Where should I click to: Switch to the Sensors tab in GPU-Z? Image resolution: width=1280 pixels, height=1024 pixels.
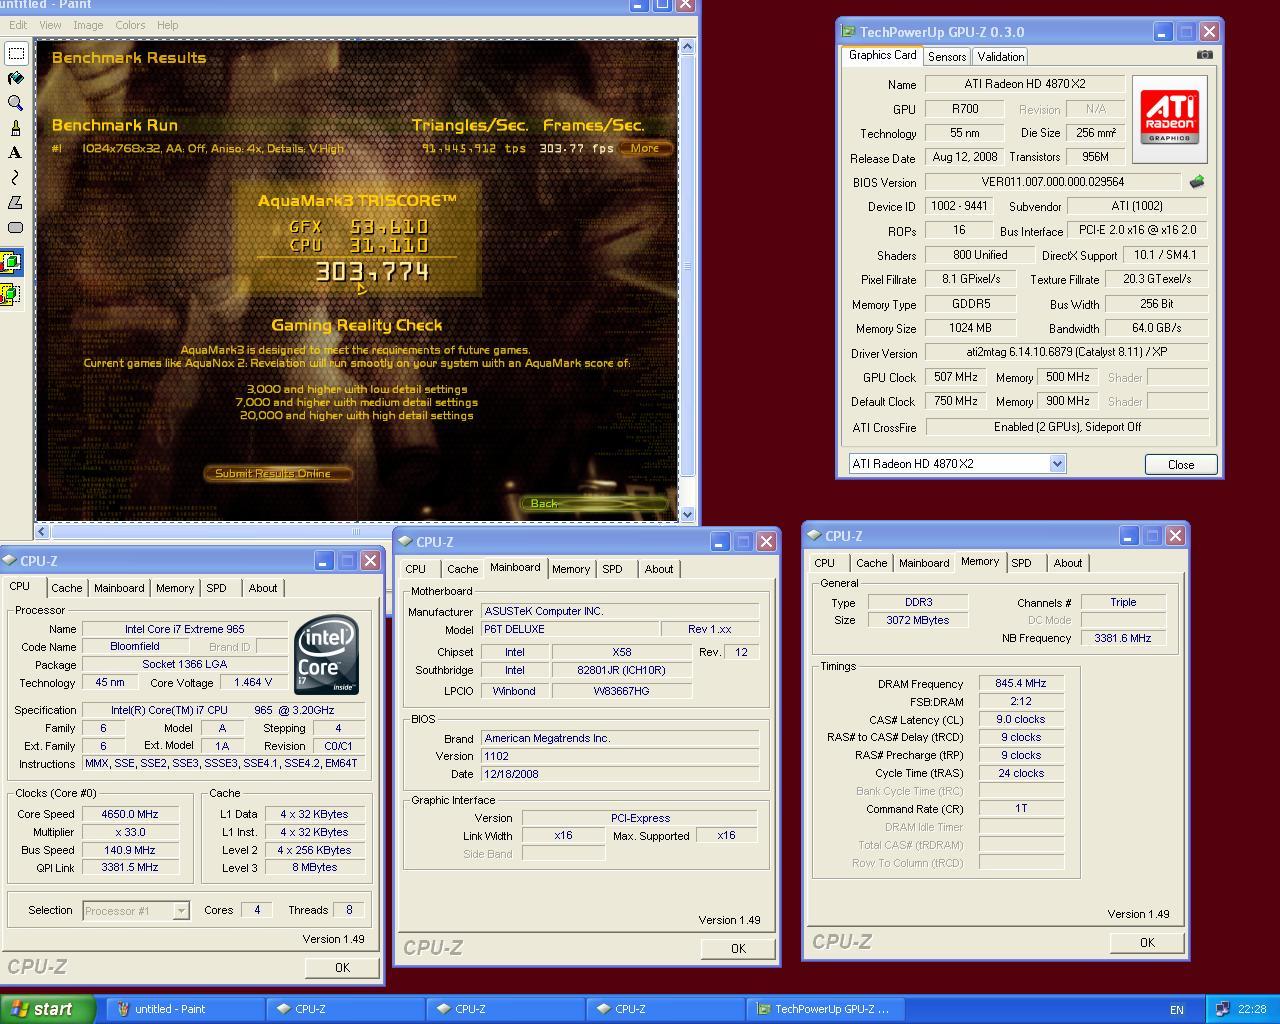(946, 57)
